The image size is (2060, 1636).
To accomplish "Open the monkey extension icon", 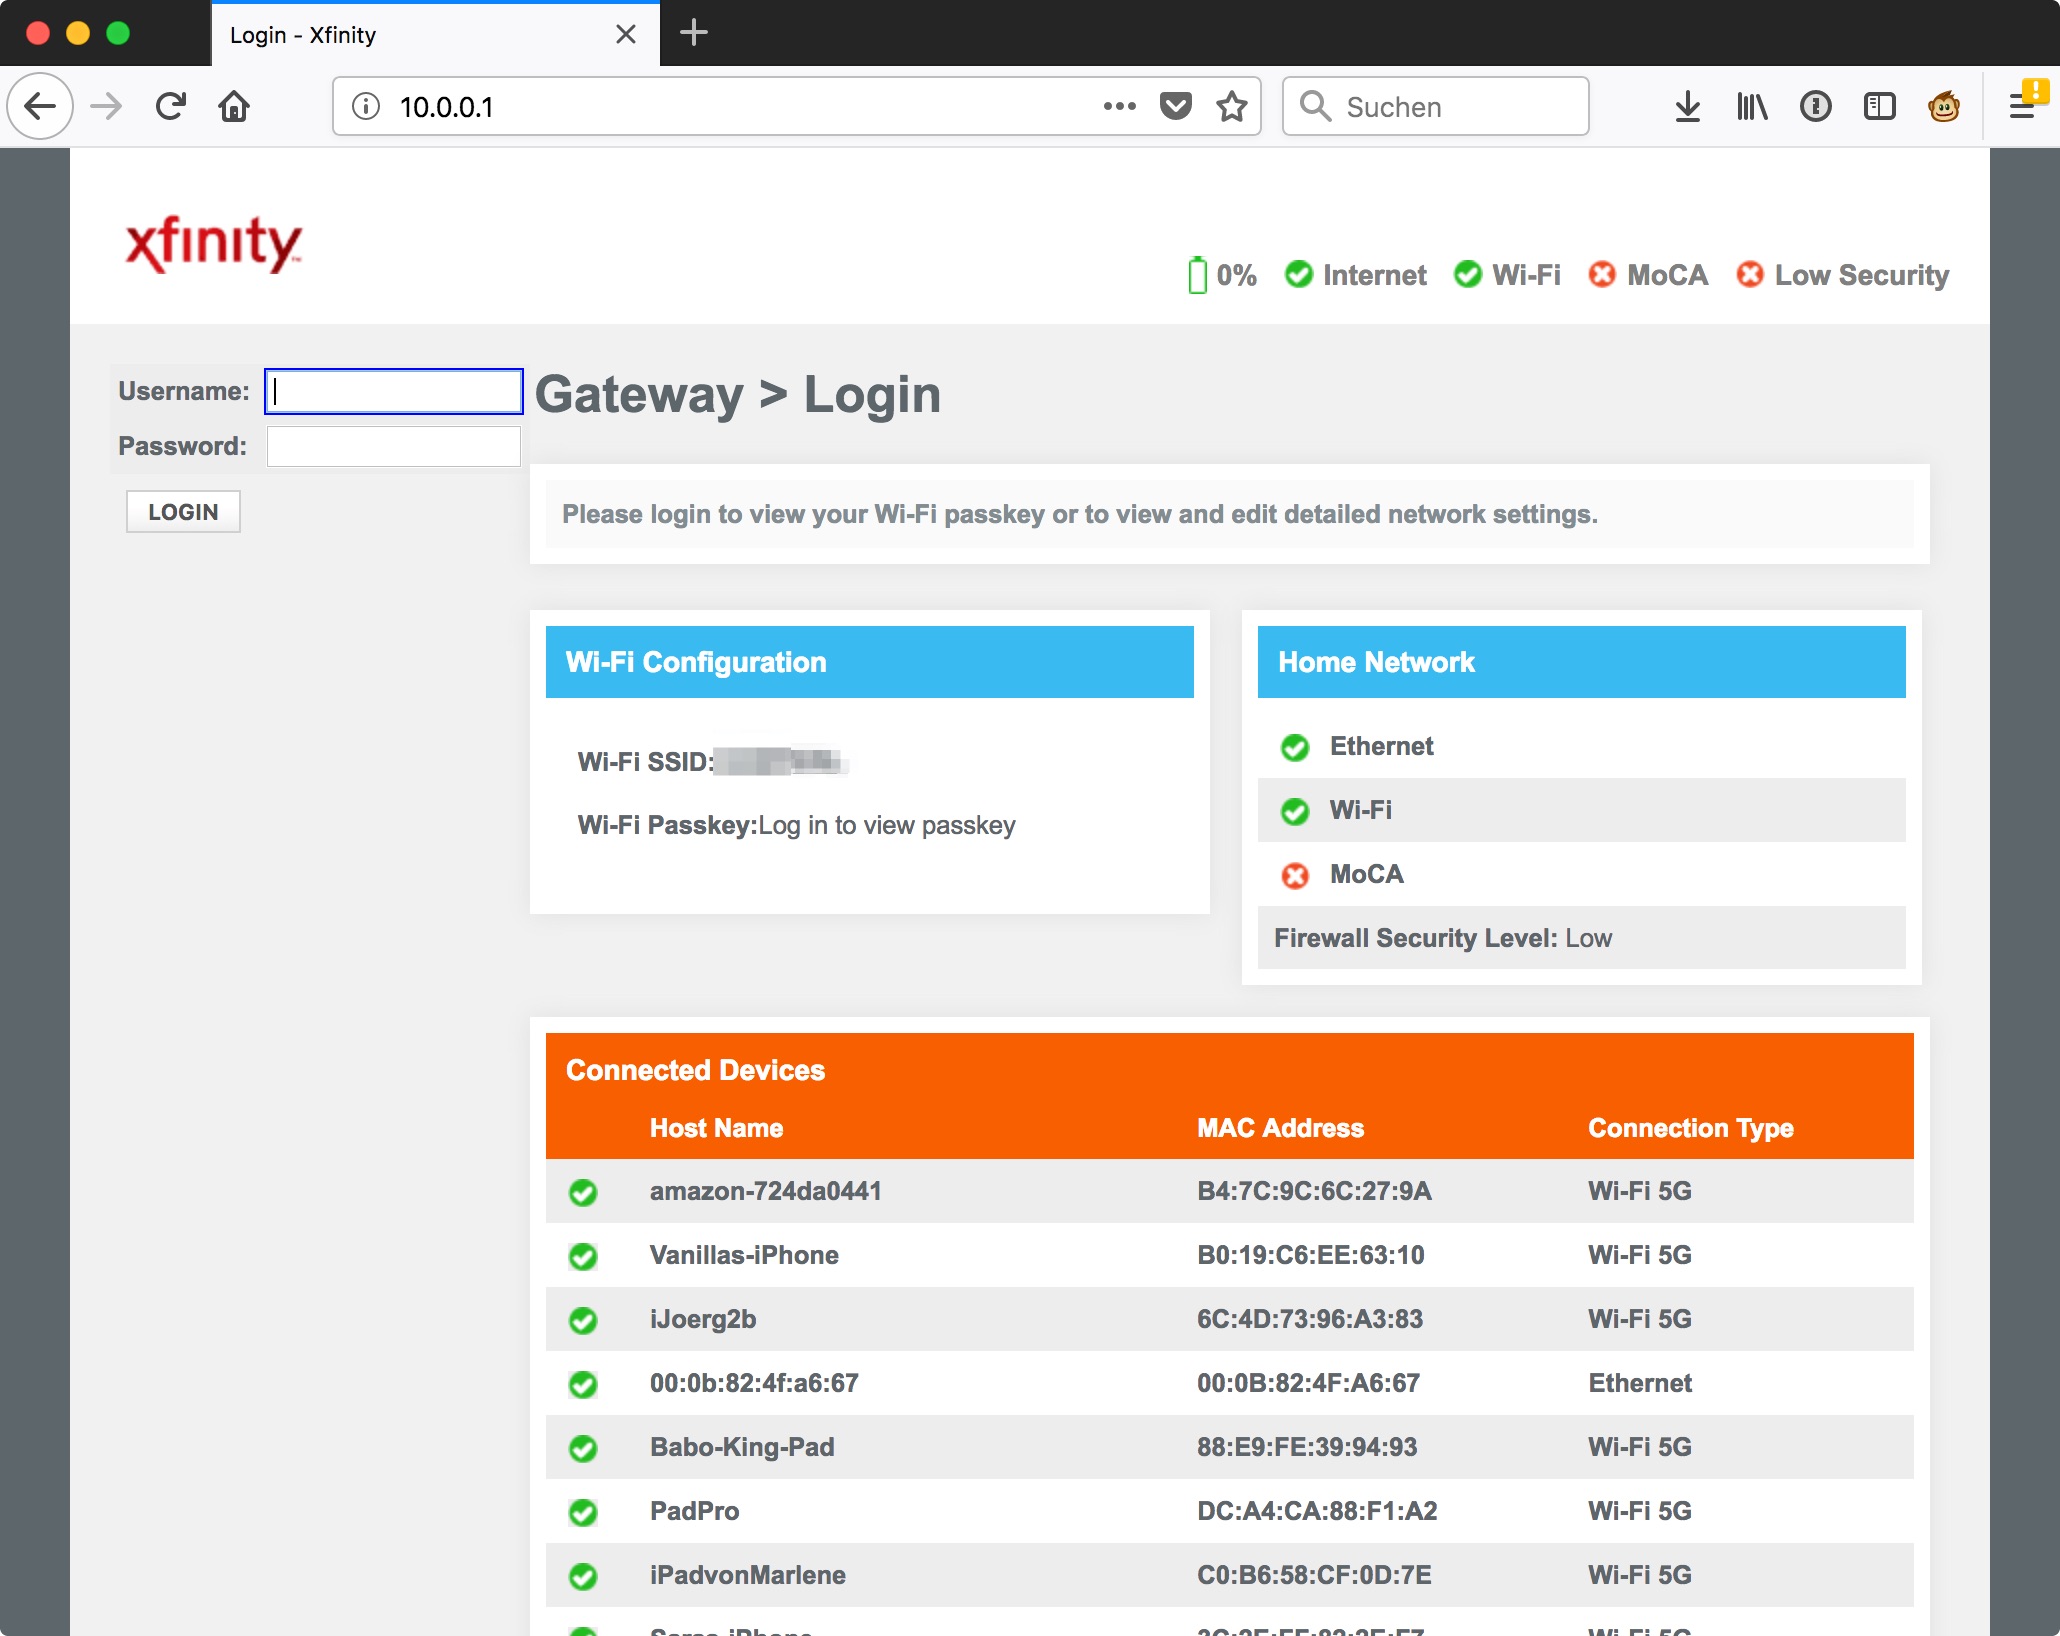I will click(x=1944, y=106).
